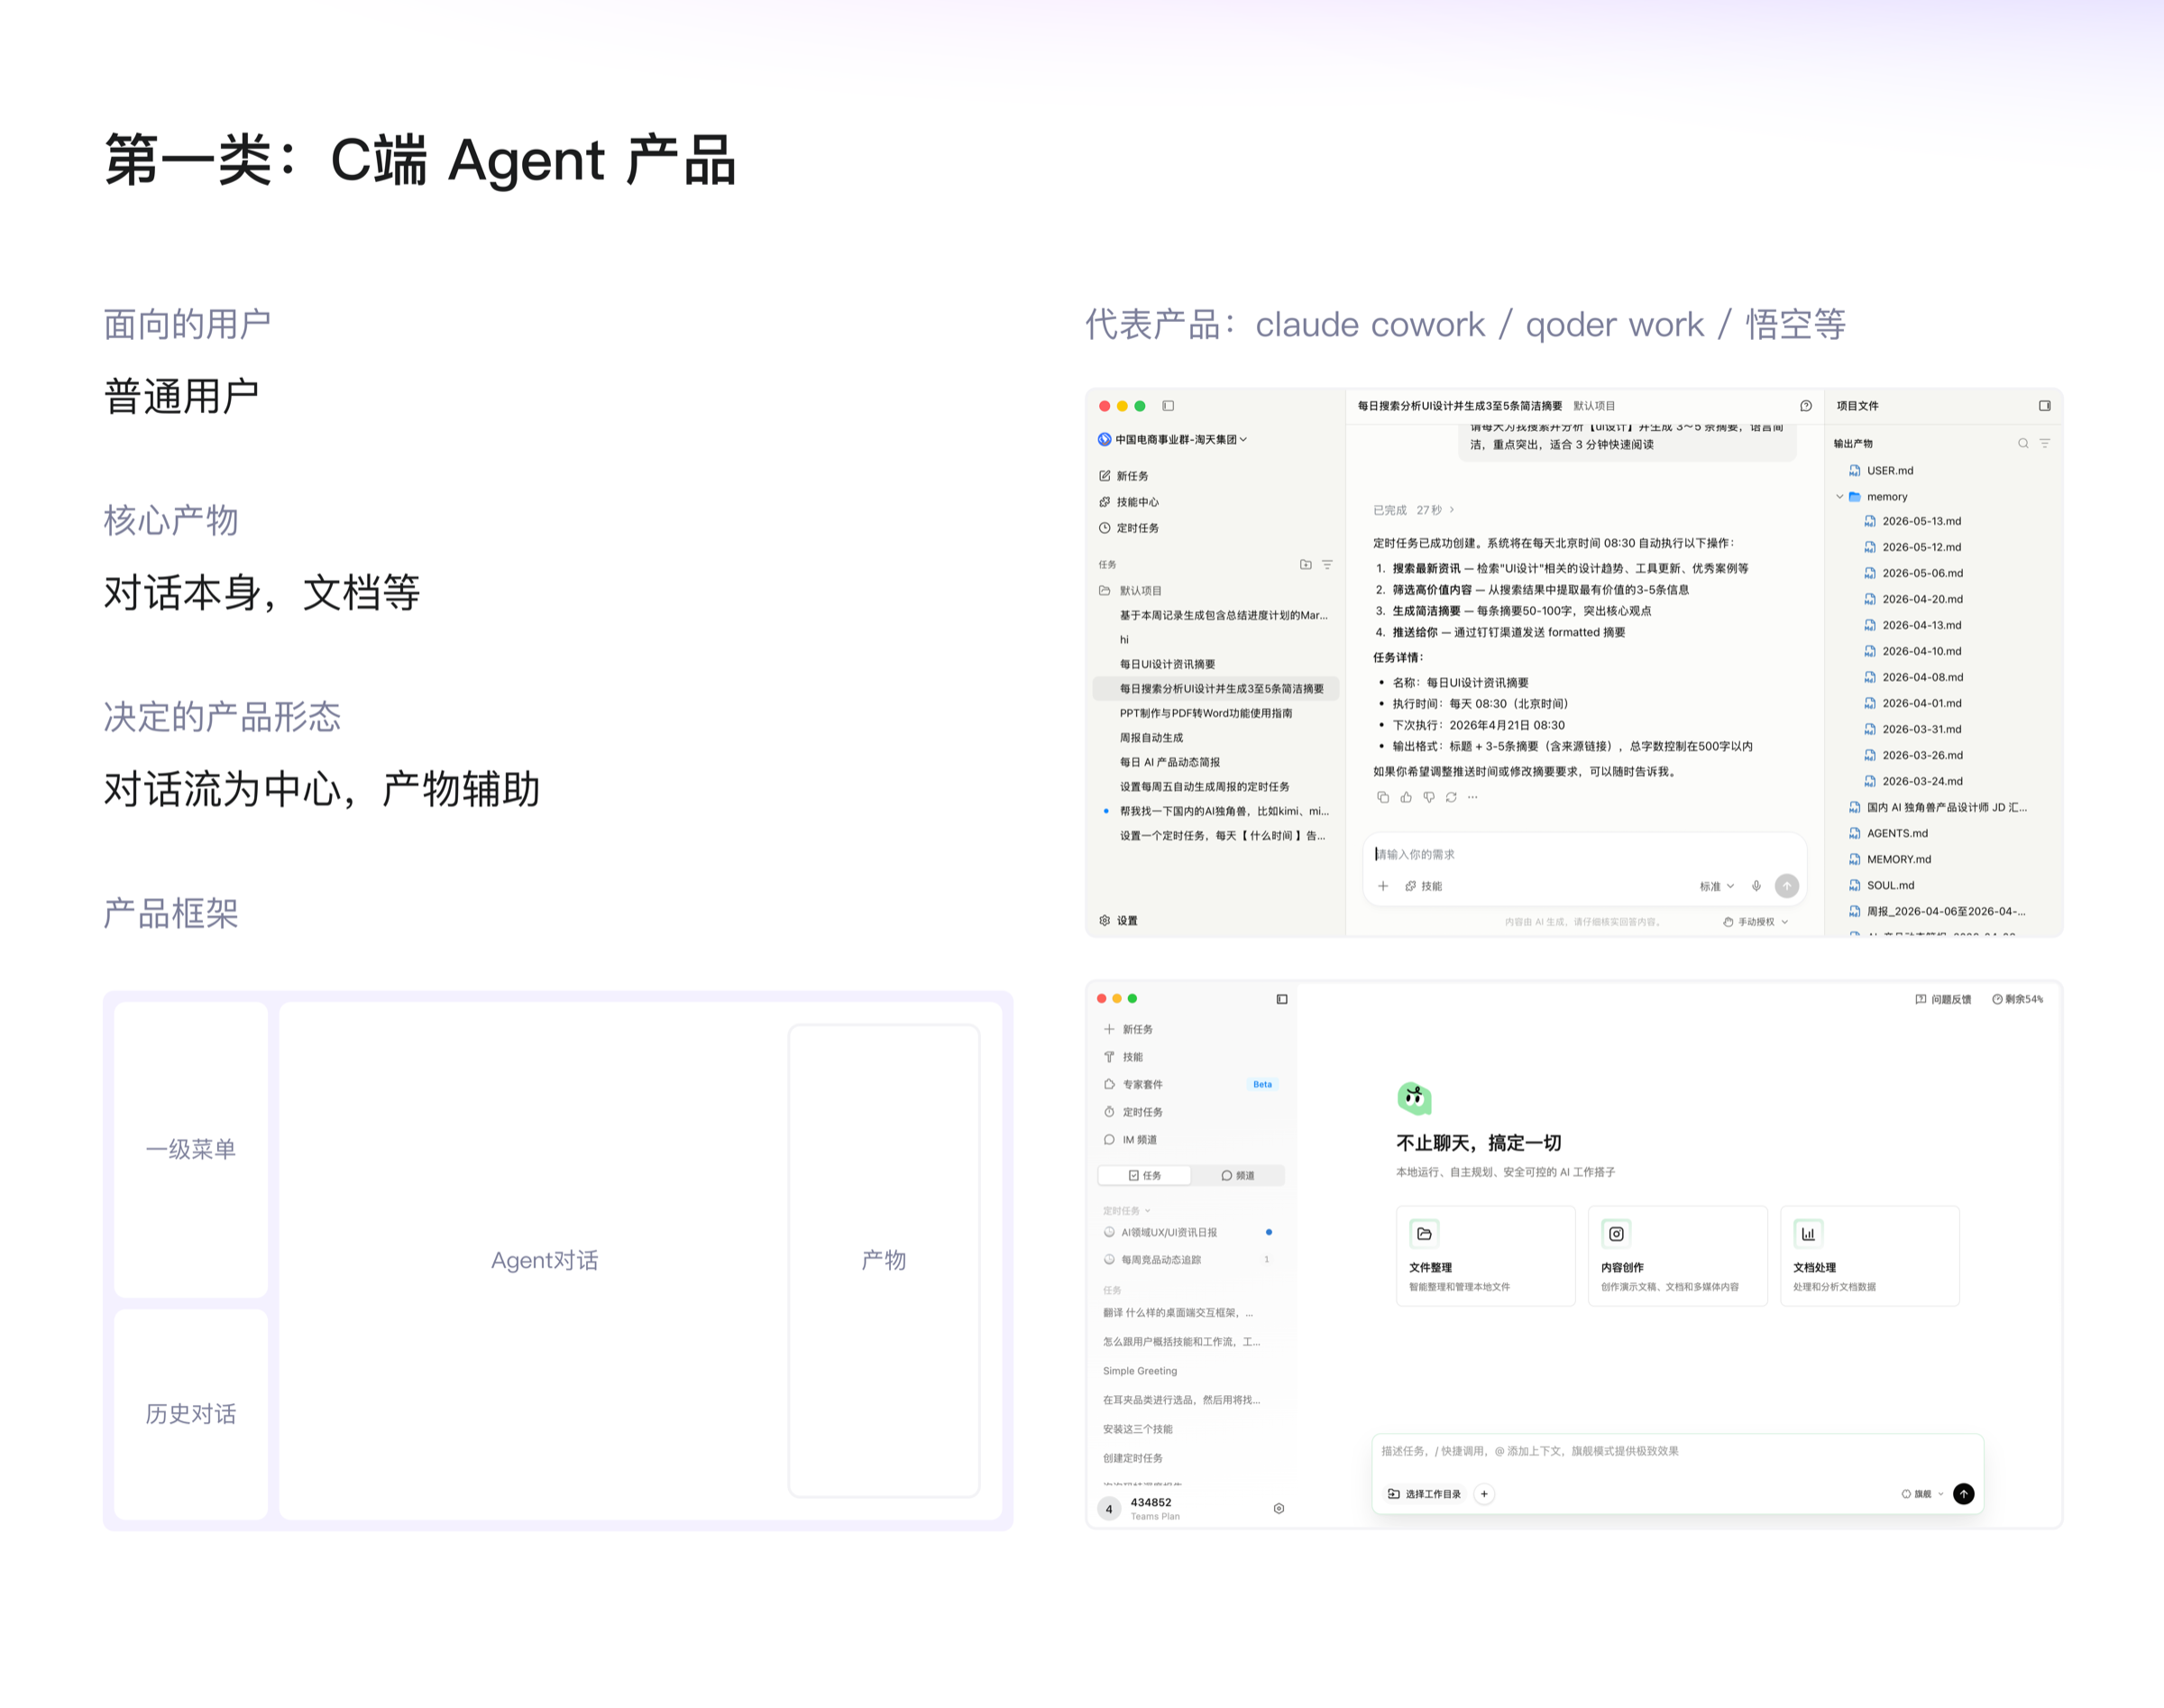Image resolution: width=2164 pixels, height=1708 pixels.
Task: Open more actions (…) below the reply
Action: pos(1473,797)
